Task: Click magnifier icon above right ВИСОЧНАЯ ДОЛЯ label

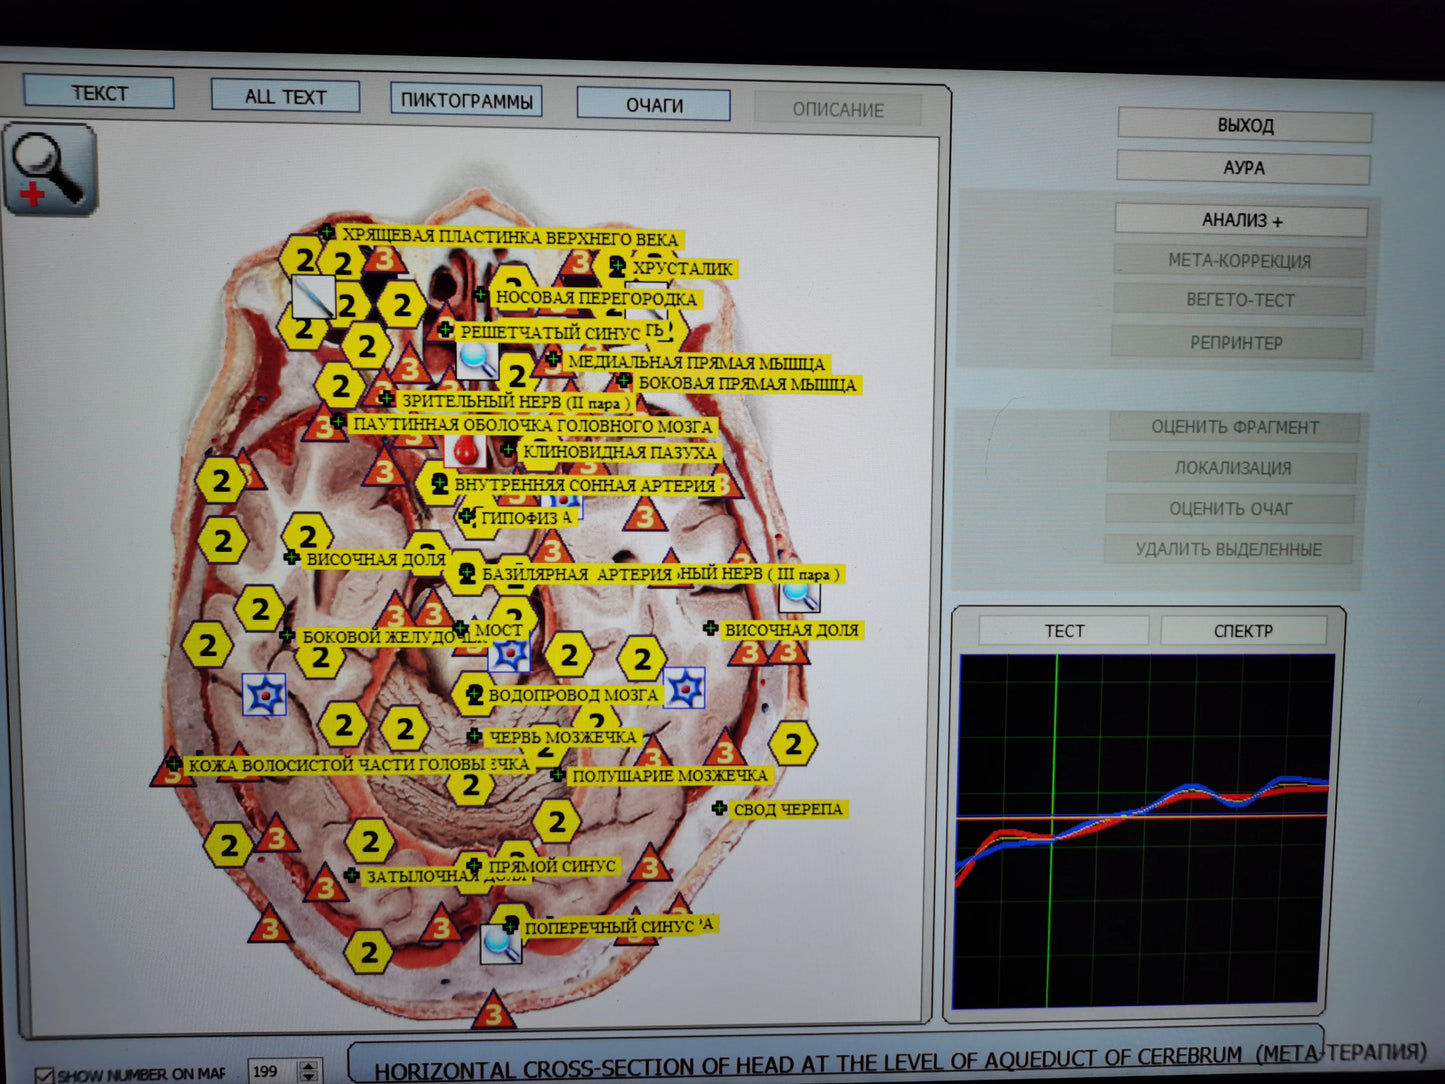Action: pyautogui.click(x=799, y=596)
